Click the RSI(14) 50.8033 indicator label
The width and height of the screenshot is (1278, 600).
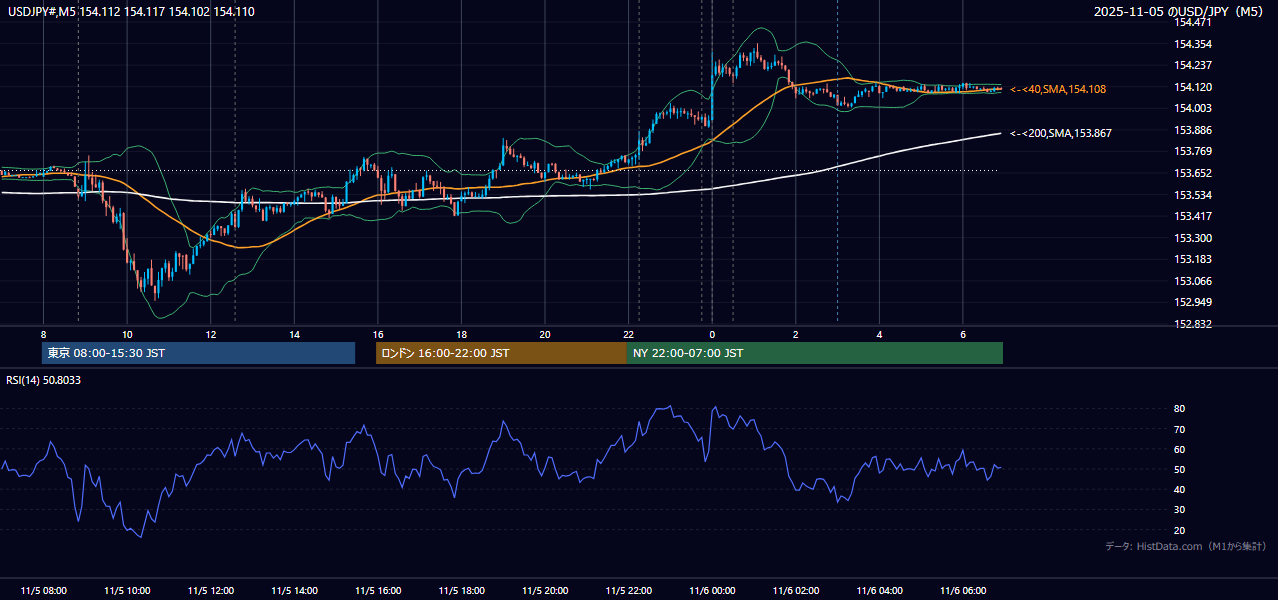(x=44, y=380)
